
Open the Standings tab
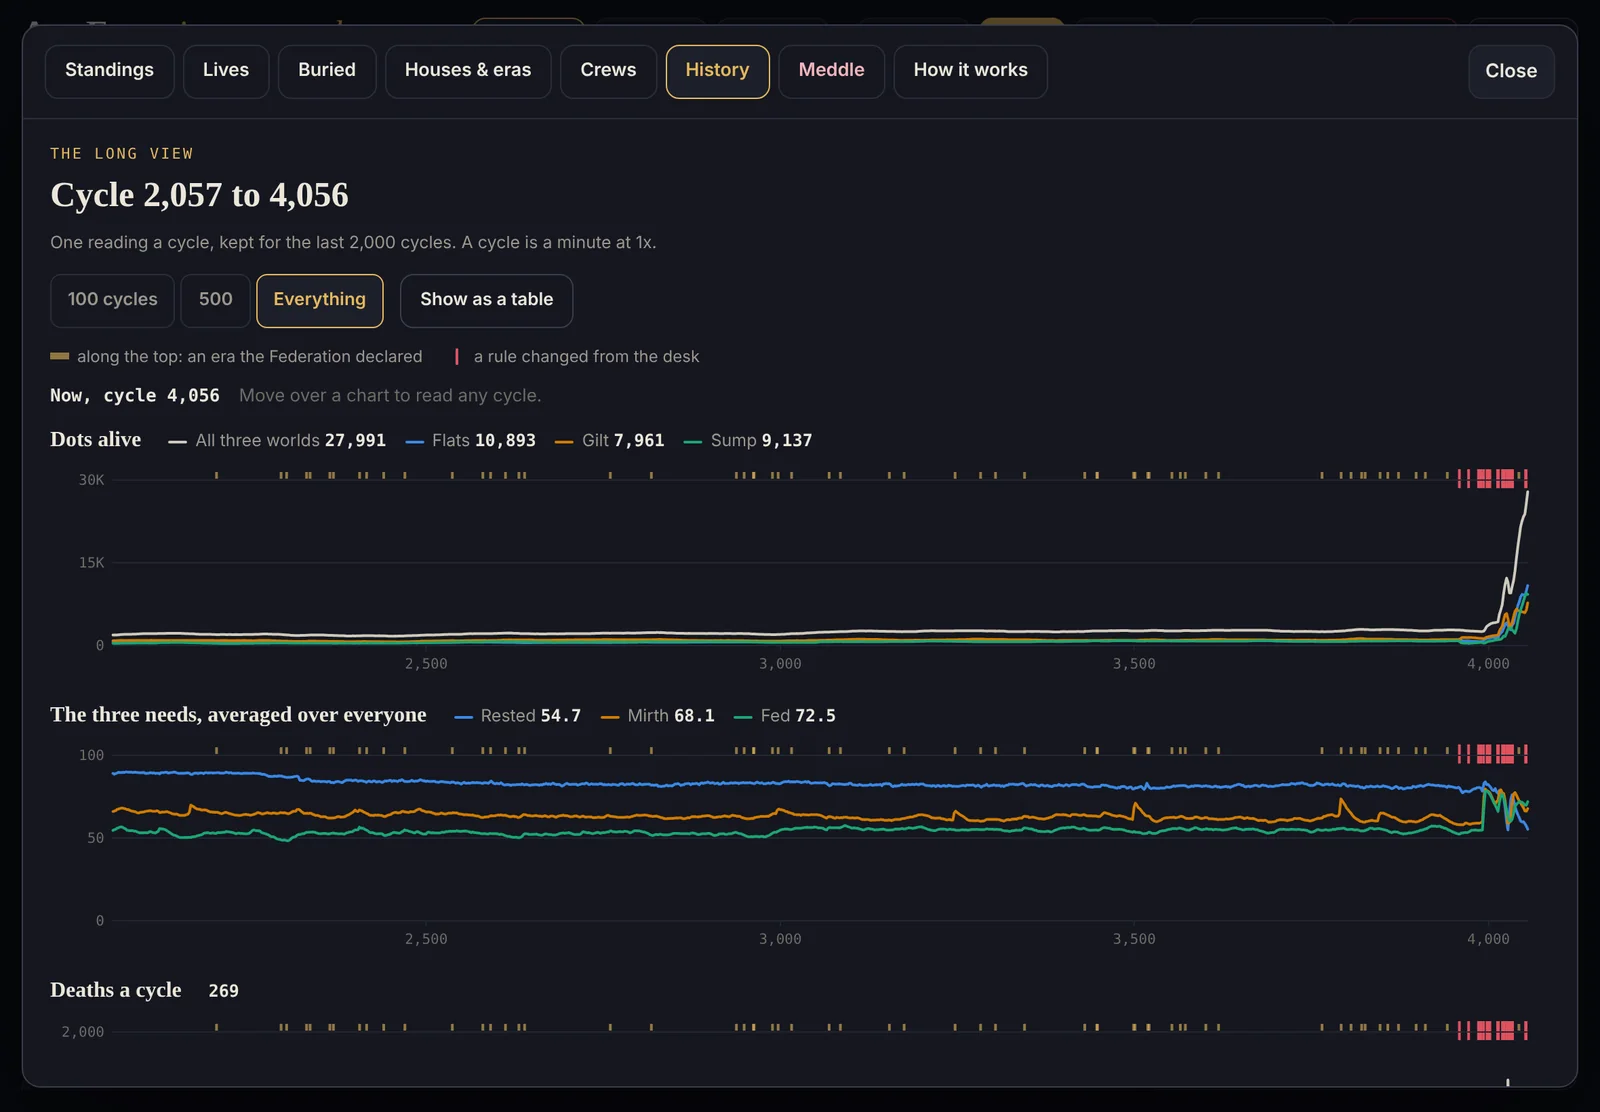[110, 71]
